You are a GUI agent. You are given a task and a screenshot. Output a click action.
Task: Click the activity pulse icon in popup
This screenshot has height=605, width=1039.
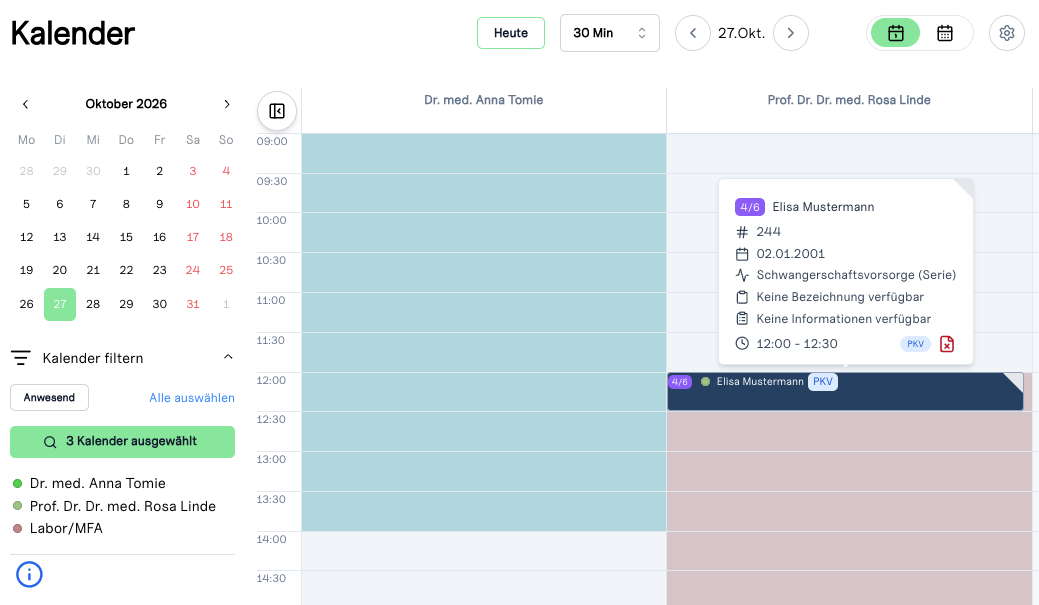pos(742,275)
